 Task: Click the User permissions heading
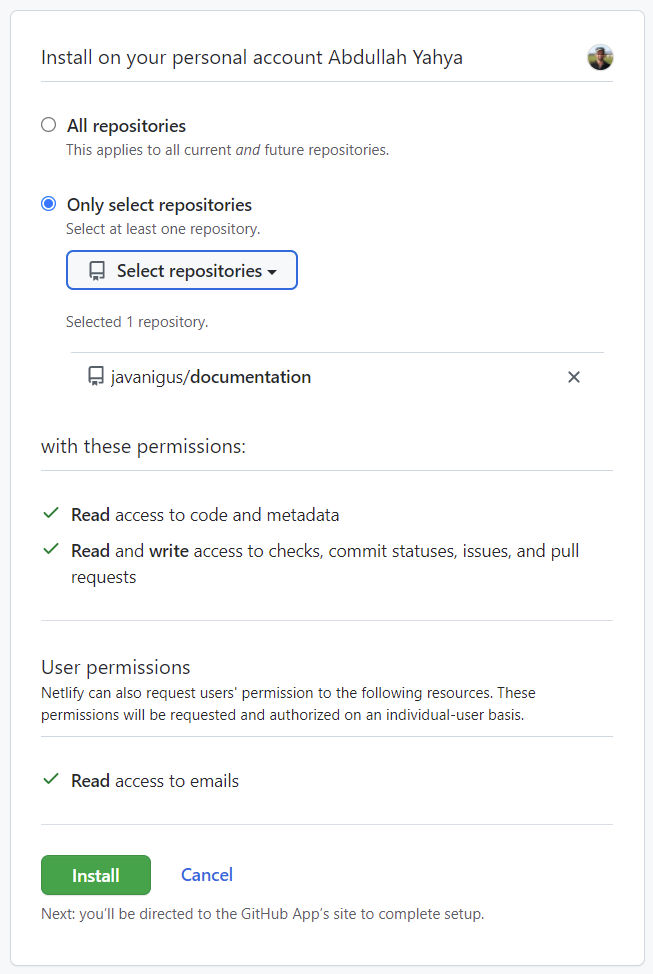pos(116,667)
